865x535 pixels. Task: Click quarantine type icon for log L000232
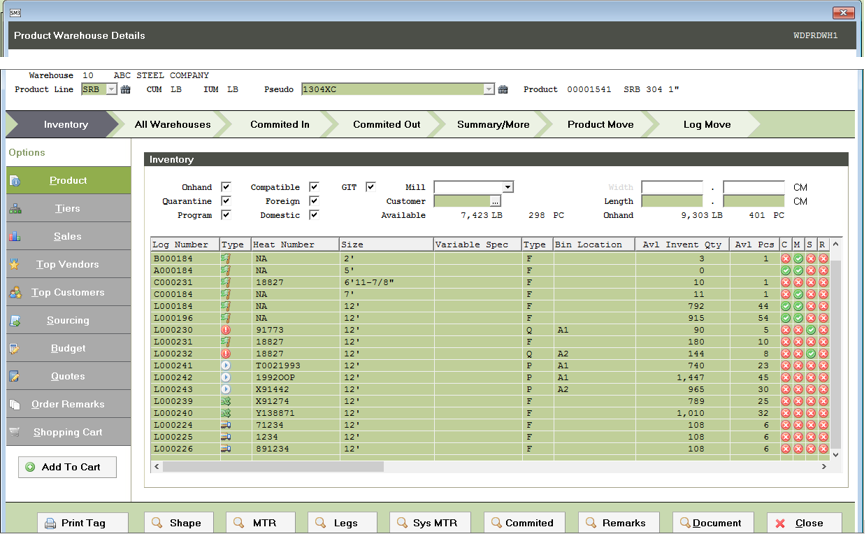[226, 354]
